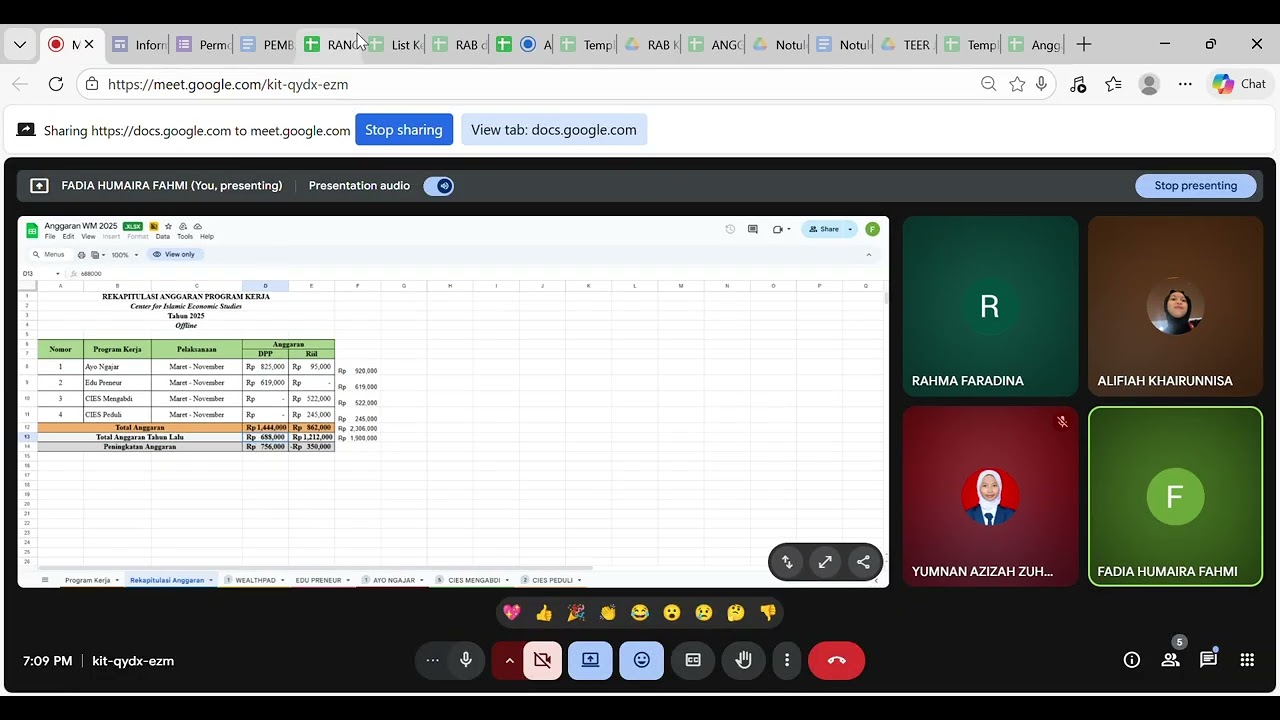Viewport: 1280px width, 720px height.
Task: Click the address bar URL field
Action: (x=530, y=84)
